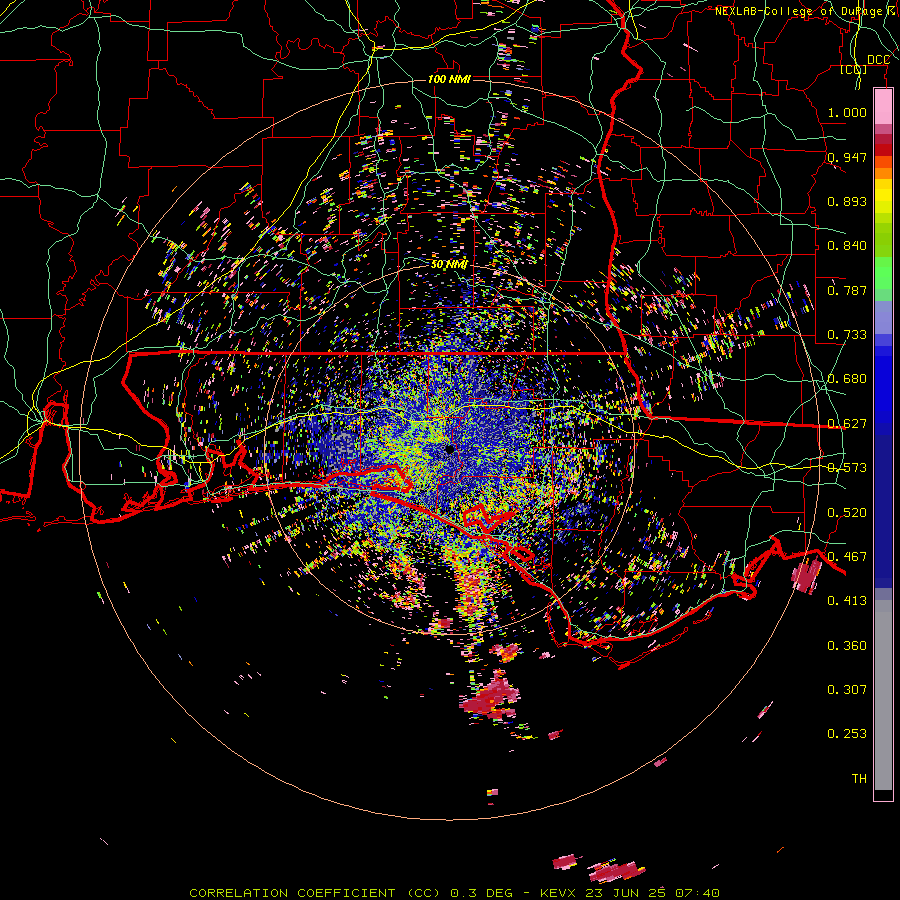Select the 0.733 scale value
900x900 pixels.
click(x=847, y=334)
